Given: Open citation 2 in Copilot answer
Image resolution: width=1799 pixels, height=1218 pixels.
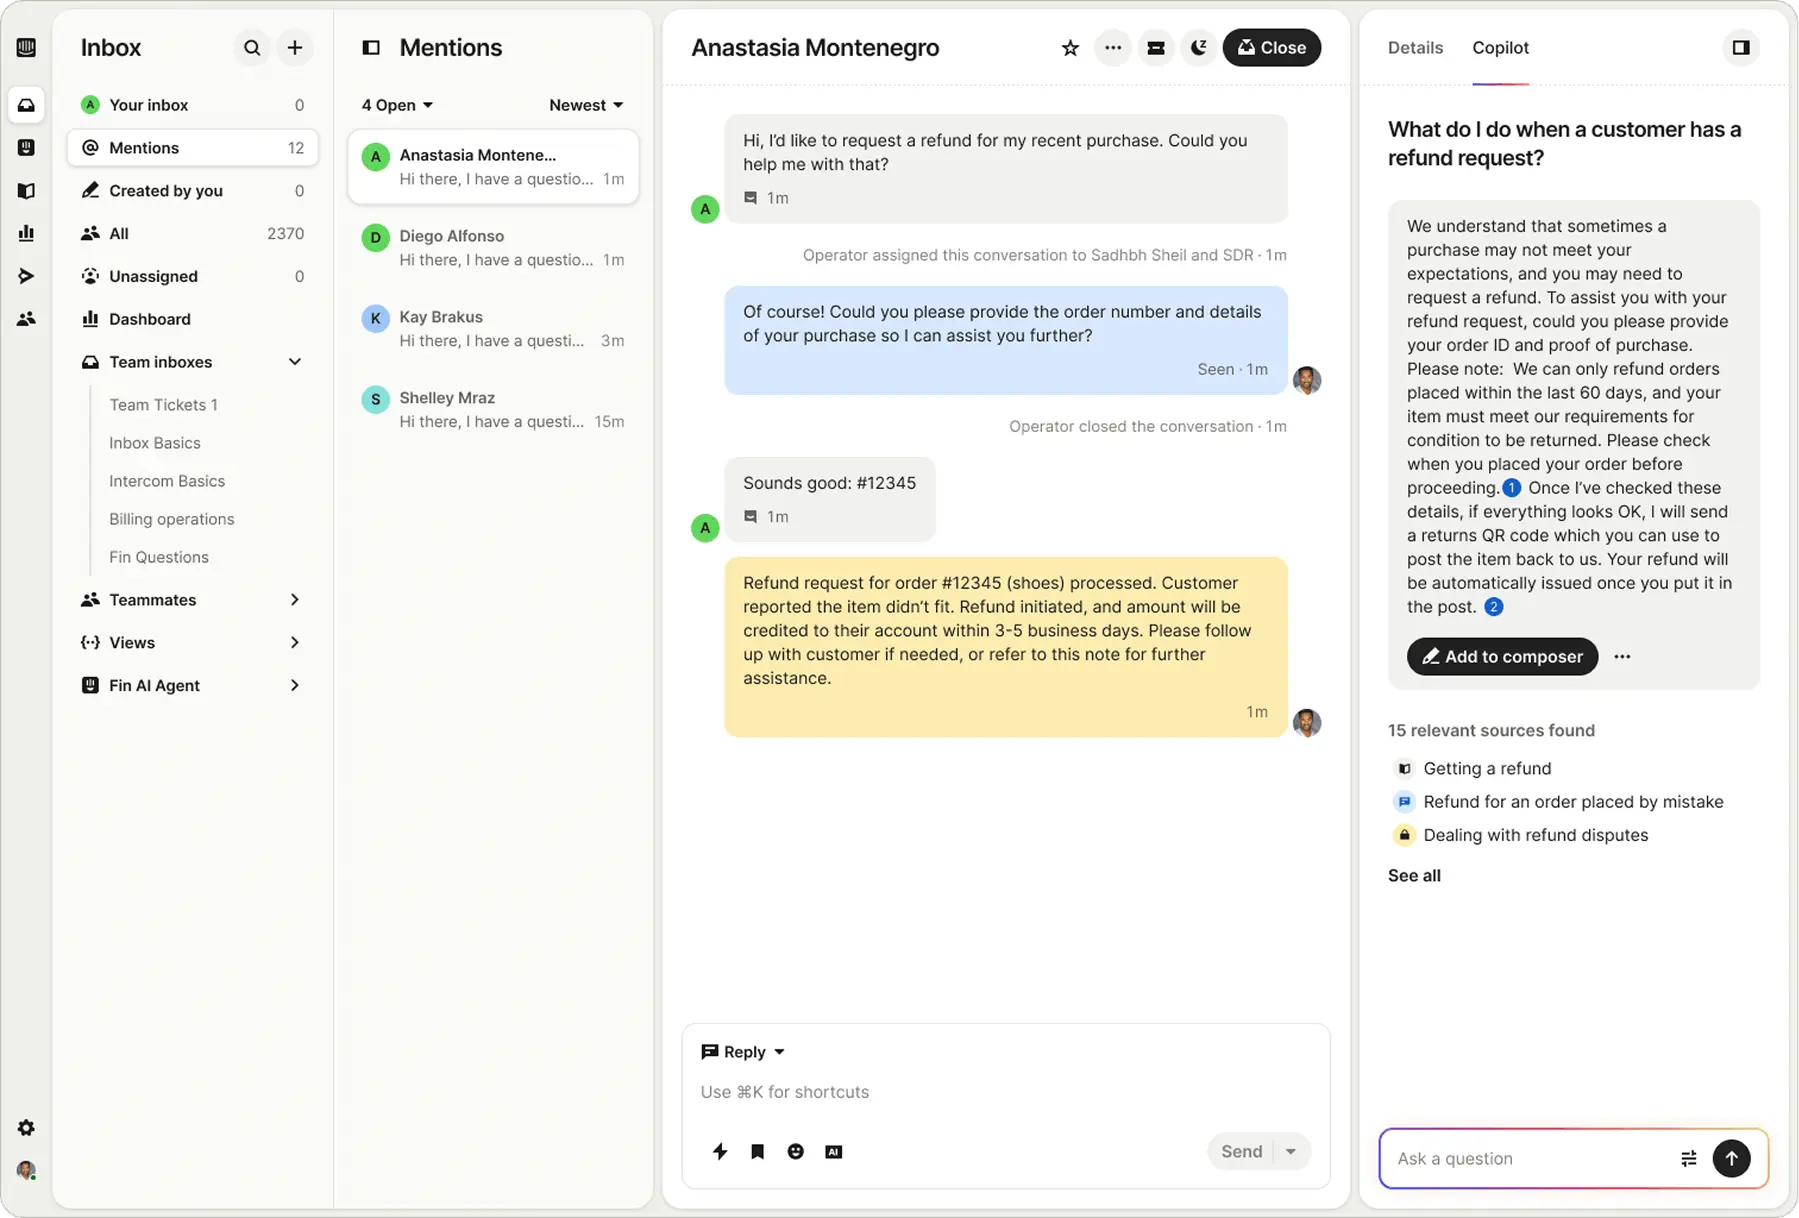Looking at the screenshot, I should [1493, 607].
